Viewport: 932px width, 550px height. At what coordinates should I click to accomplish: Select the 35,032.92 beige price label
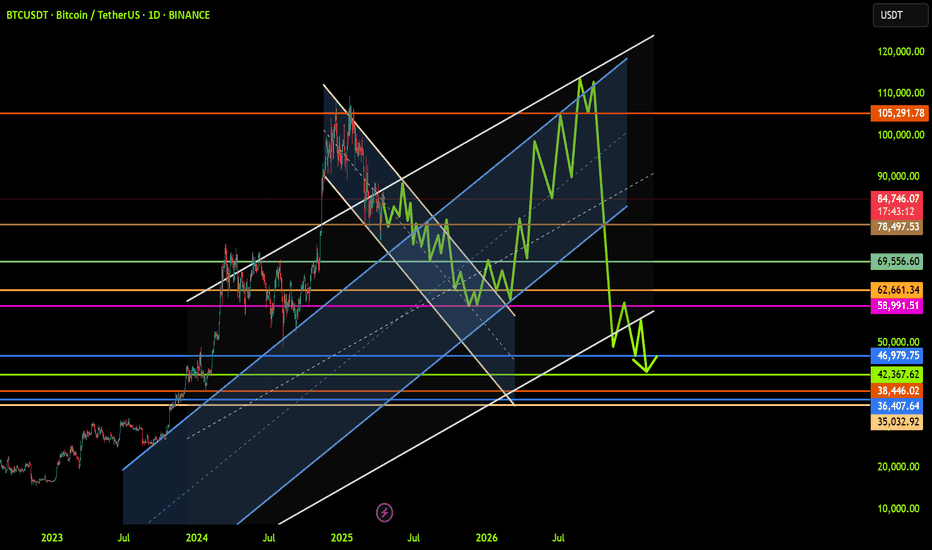pyautogui.click(x=897, y=422)
